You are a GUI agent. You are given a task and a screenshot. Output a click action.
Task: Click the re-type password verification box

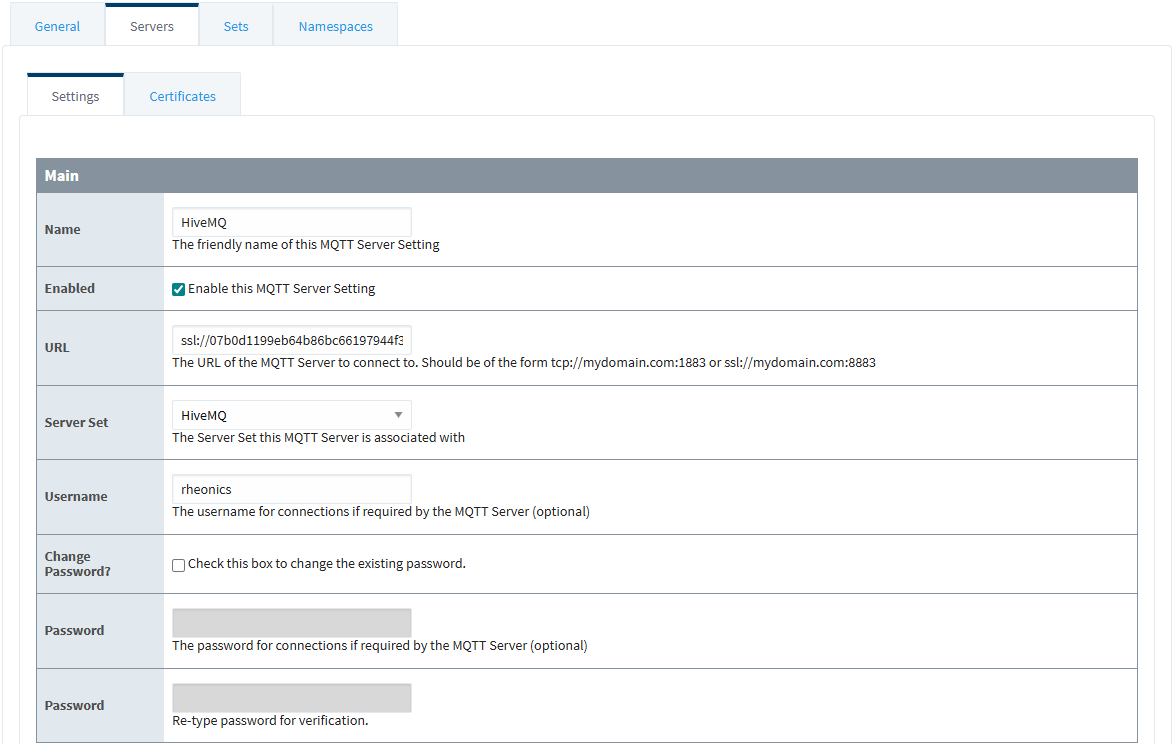pyautogui.click(x=291, y=698)
